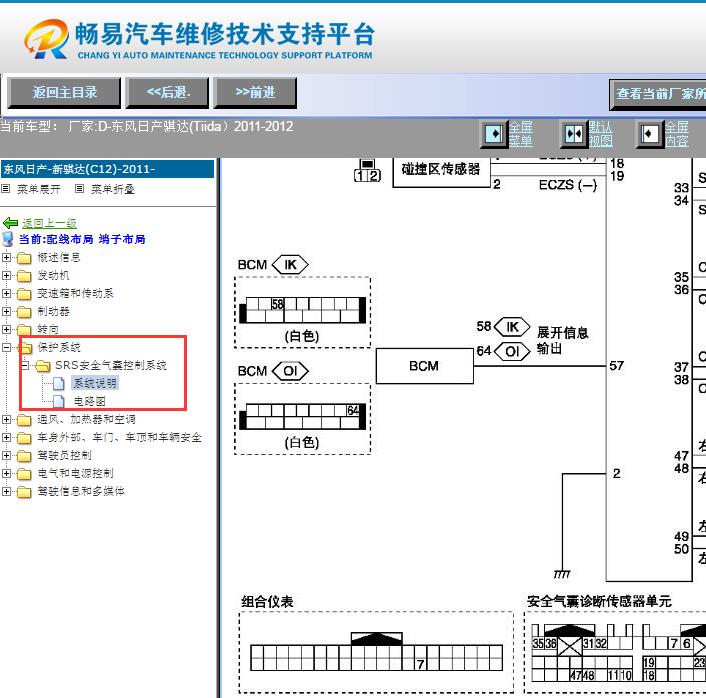Click the 展开信息 输出 label
The height and width of the screenshot is (698, 706).
562,340
